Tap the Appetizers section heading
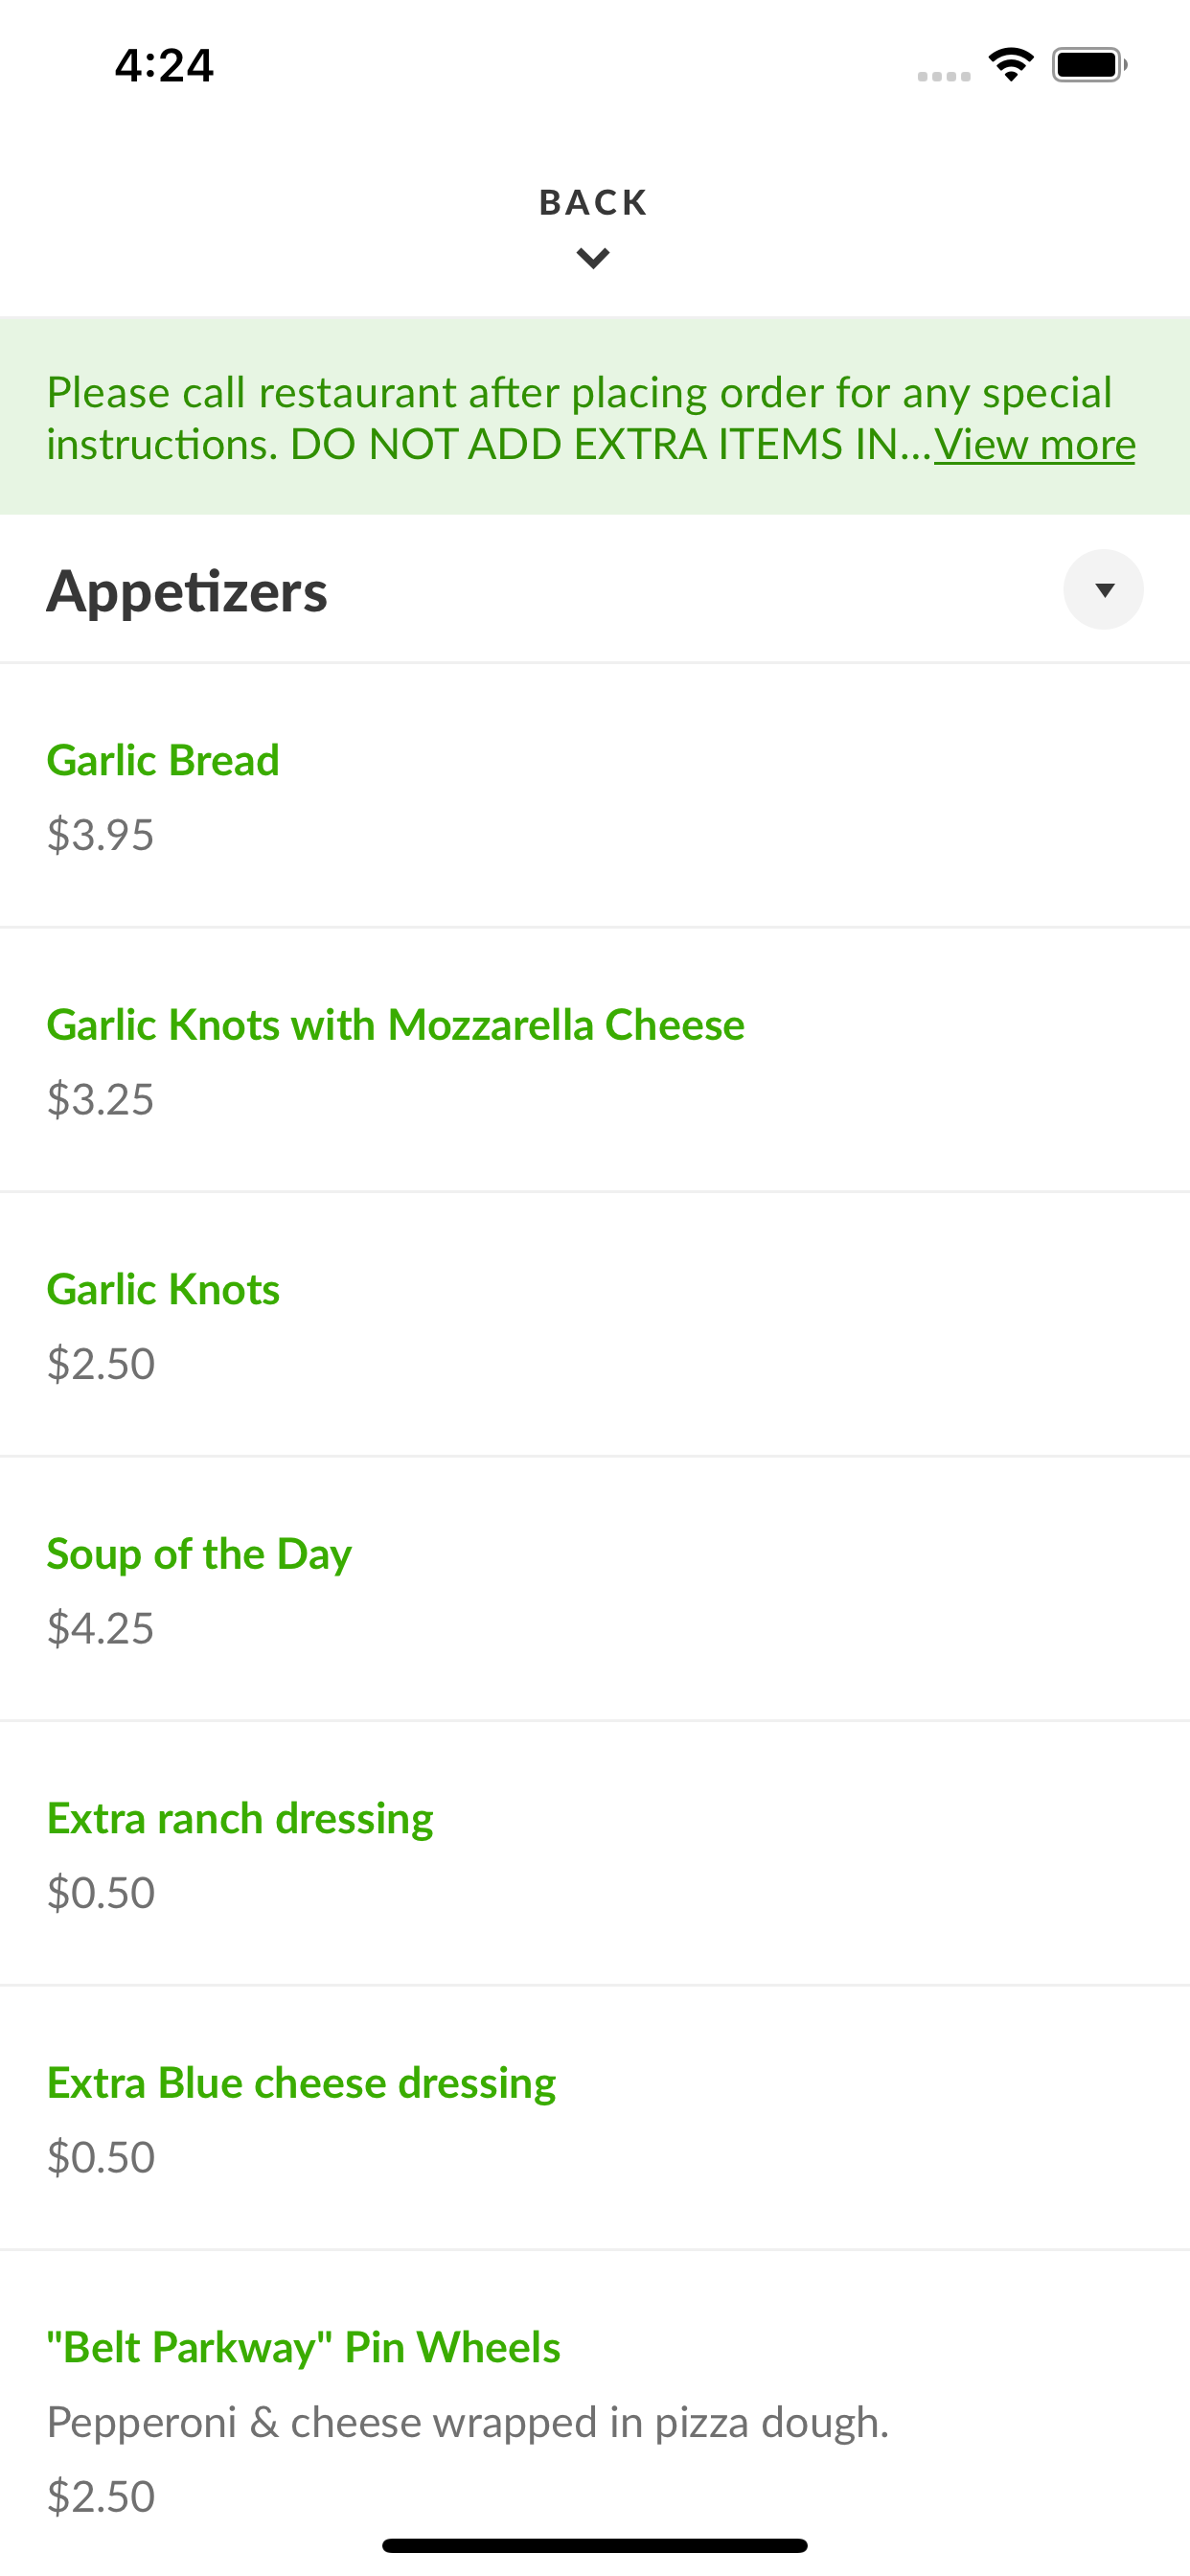The height and width of the screenshot is (2576, 1190). 187,591
